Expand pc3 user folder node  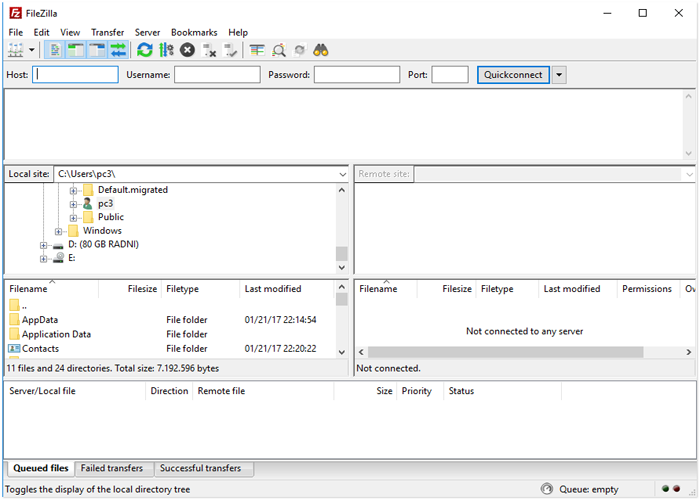(x=73, y=204)
